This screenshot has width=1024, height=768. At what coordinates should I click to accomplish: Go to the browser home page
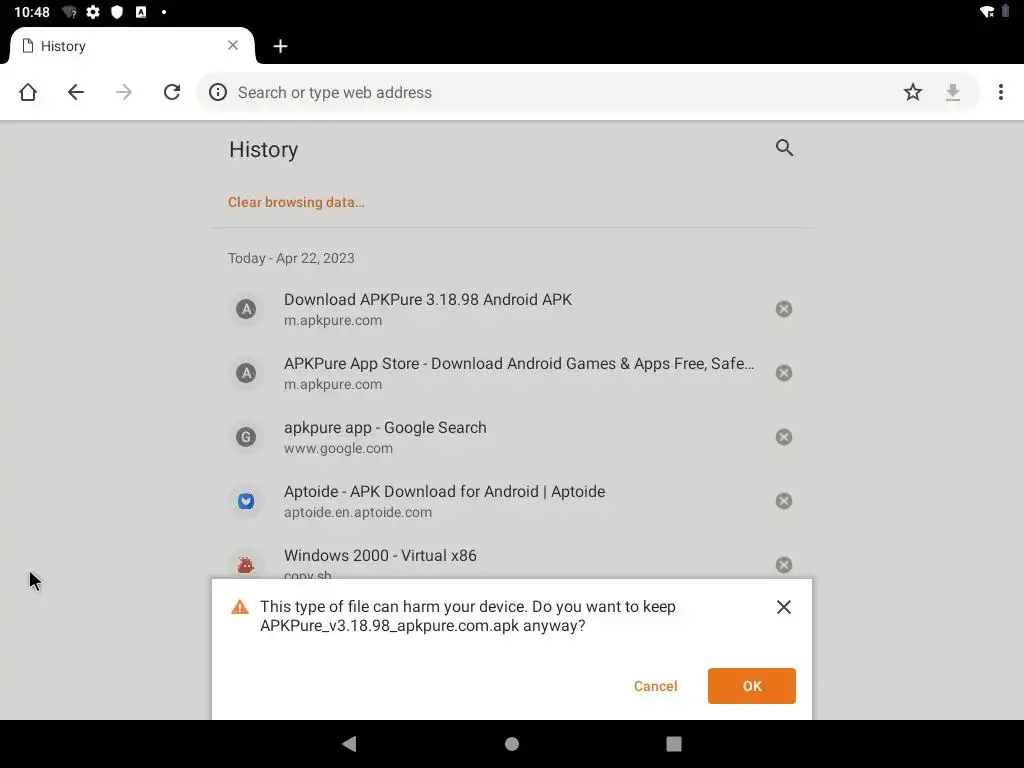click(28, 92)
